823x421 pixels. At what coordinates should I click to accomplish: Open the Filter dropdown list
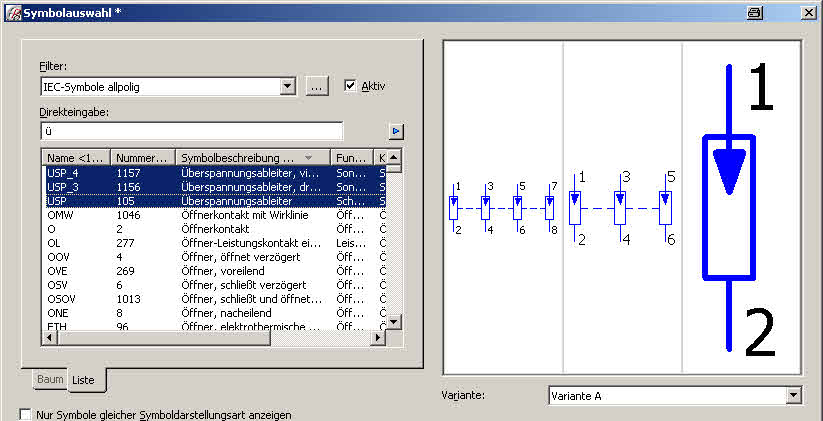pyautogui.click(x=288, y=87)
